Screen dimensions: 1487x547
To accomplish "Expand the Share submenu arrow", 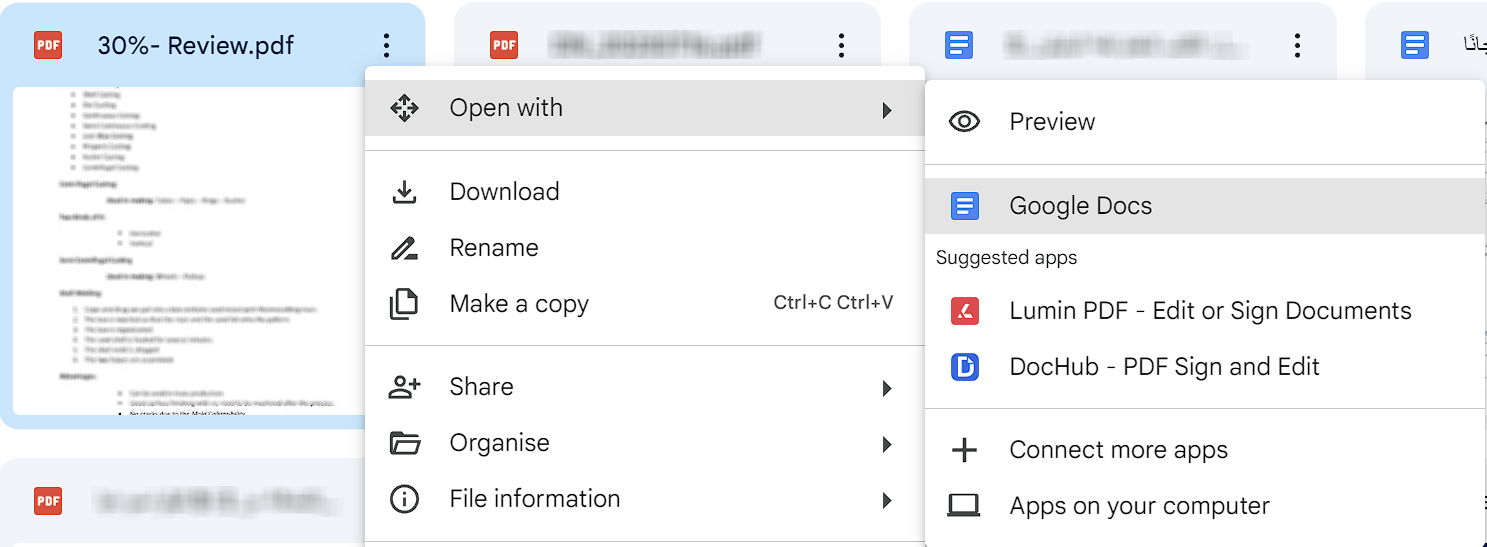I will pyautogui.click(x=887, y=388).
